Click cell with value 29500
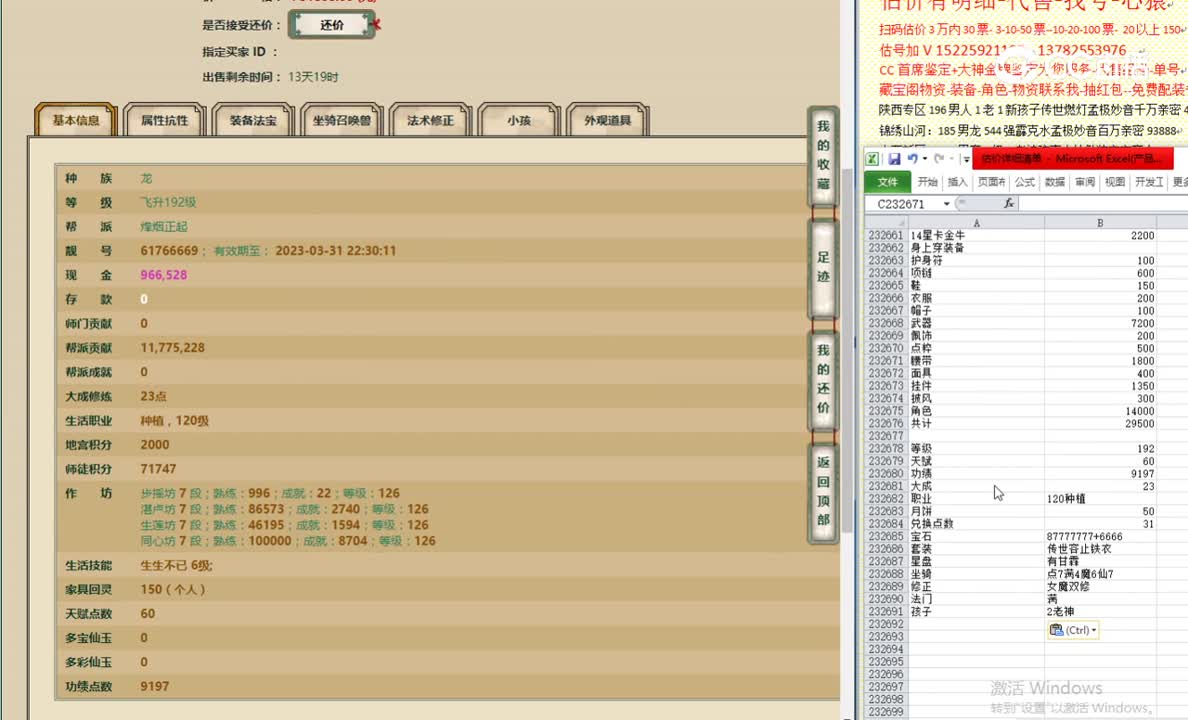Image resolution: width=1188 pixels, height=720 pixels. tap(1100, 424)
